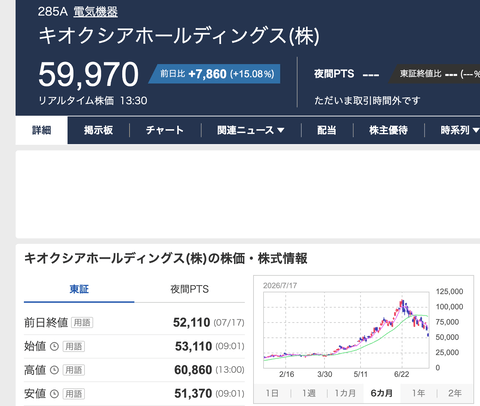Click the 用語 button beside 前日終値
This screenshot has height=406, width=480.
[x=82, y=323]
